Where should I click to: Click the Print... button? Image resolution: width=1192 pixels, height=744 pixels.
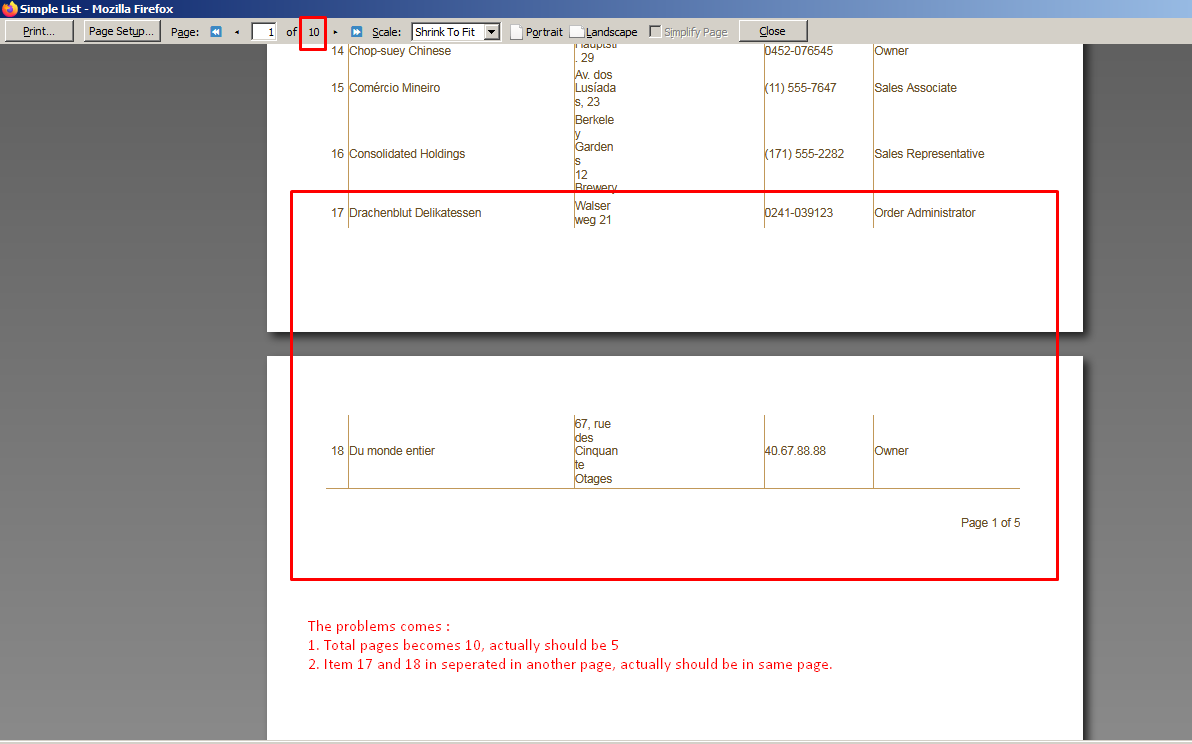(x=39, y=31)
